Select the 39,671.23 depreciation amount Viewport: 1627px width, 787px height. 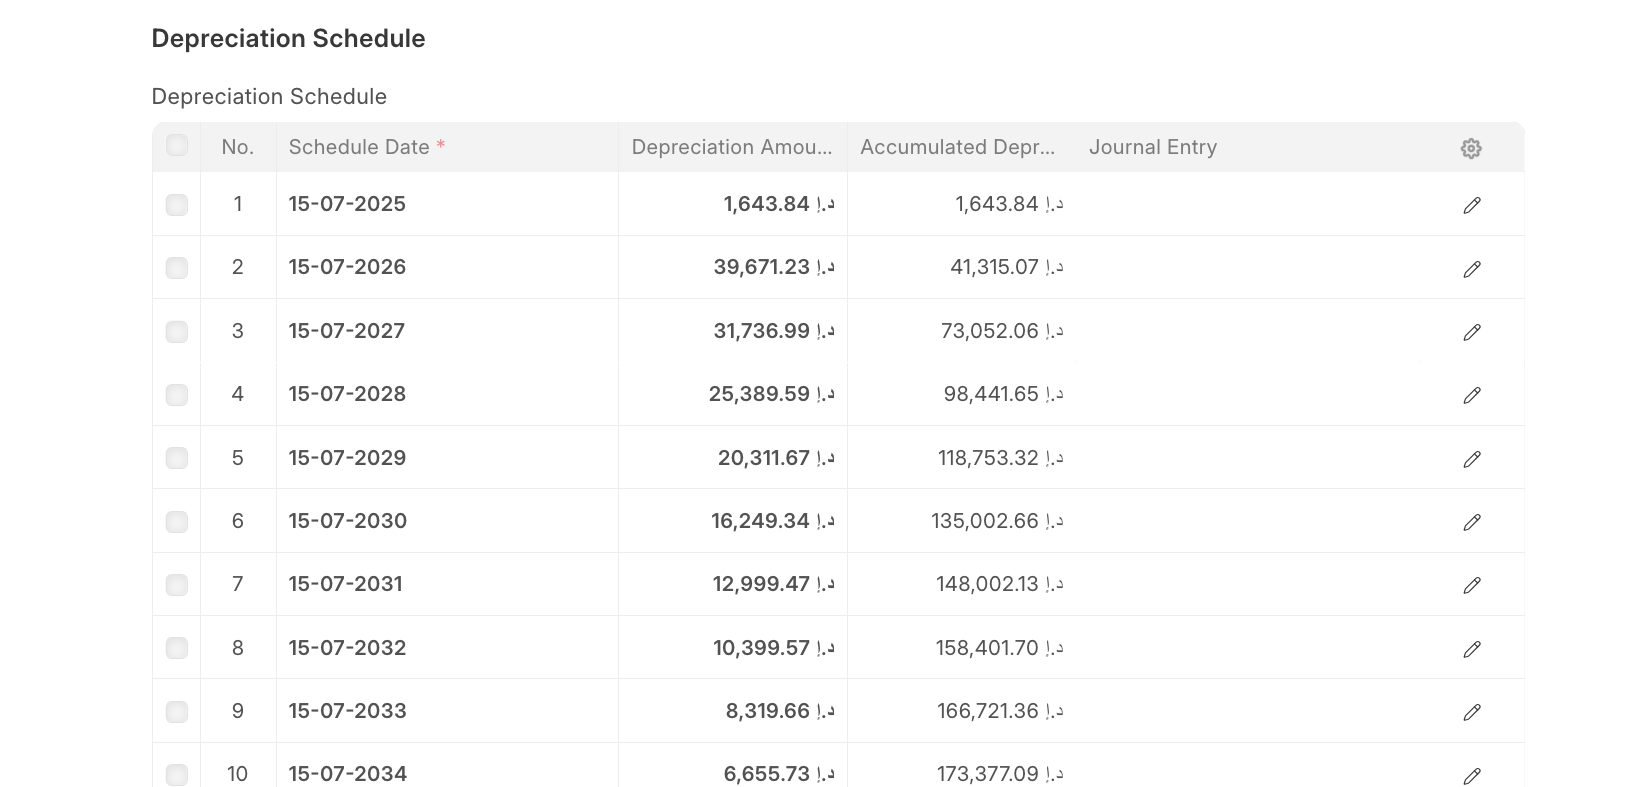(733, 267)
